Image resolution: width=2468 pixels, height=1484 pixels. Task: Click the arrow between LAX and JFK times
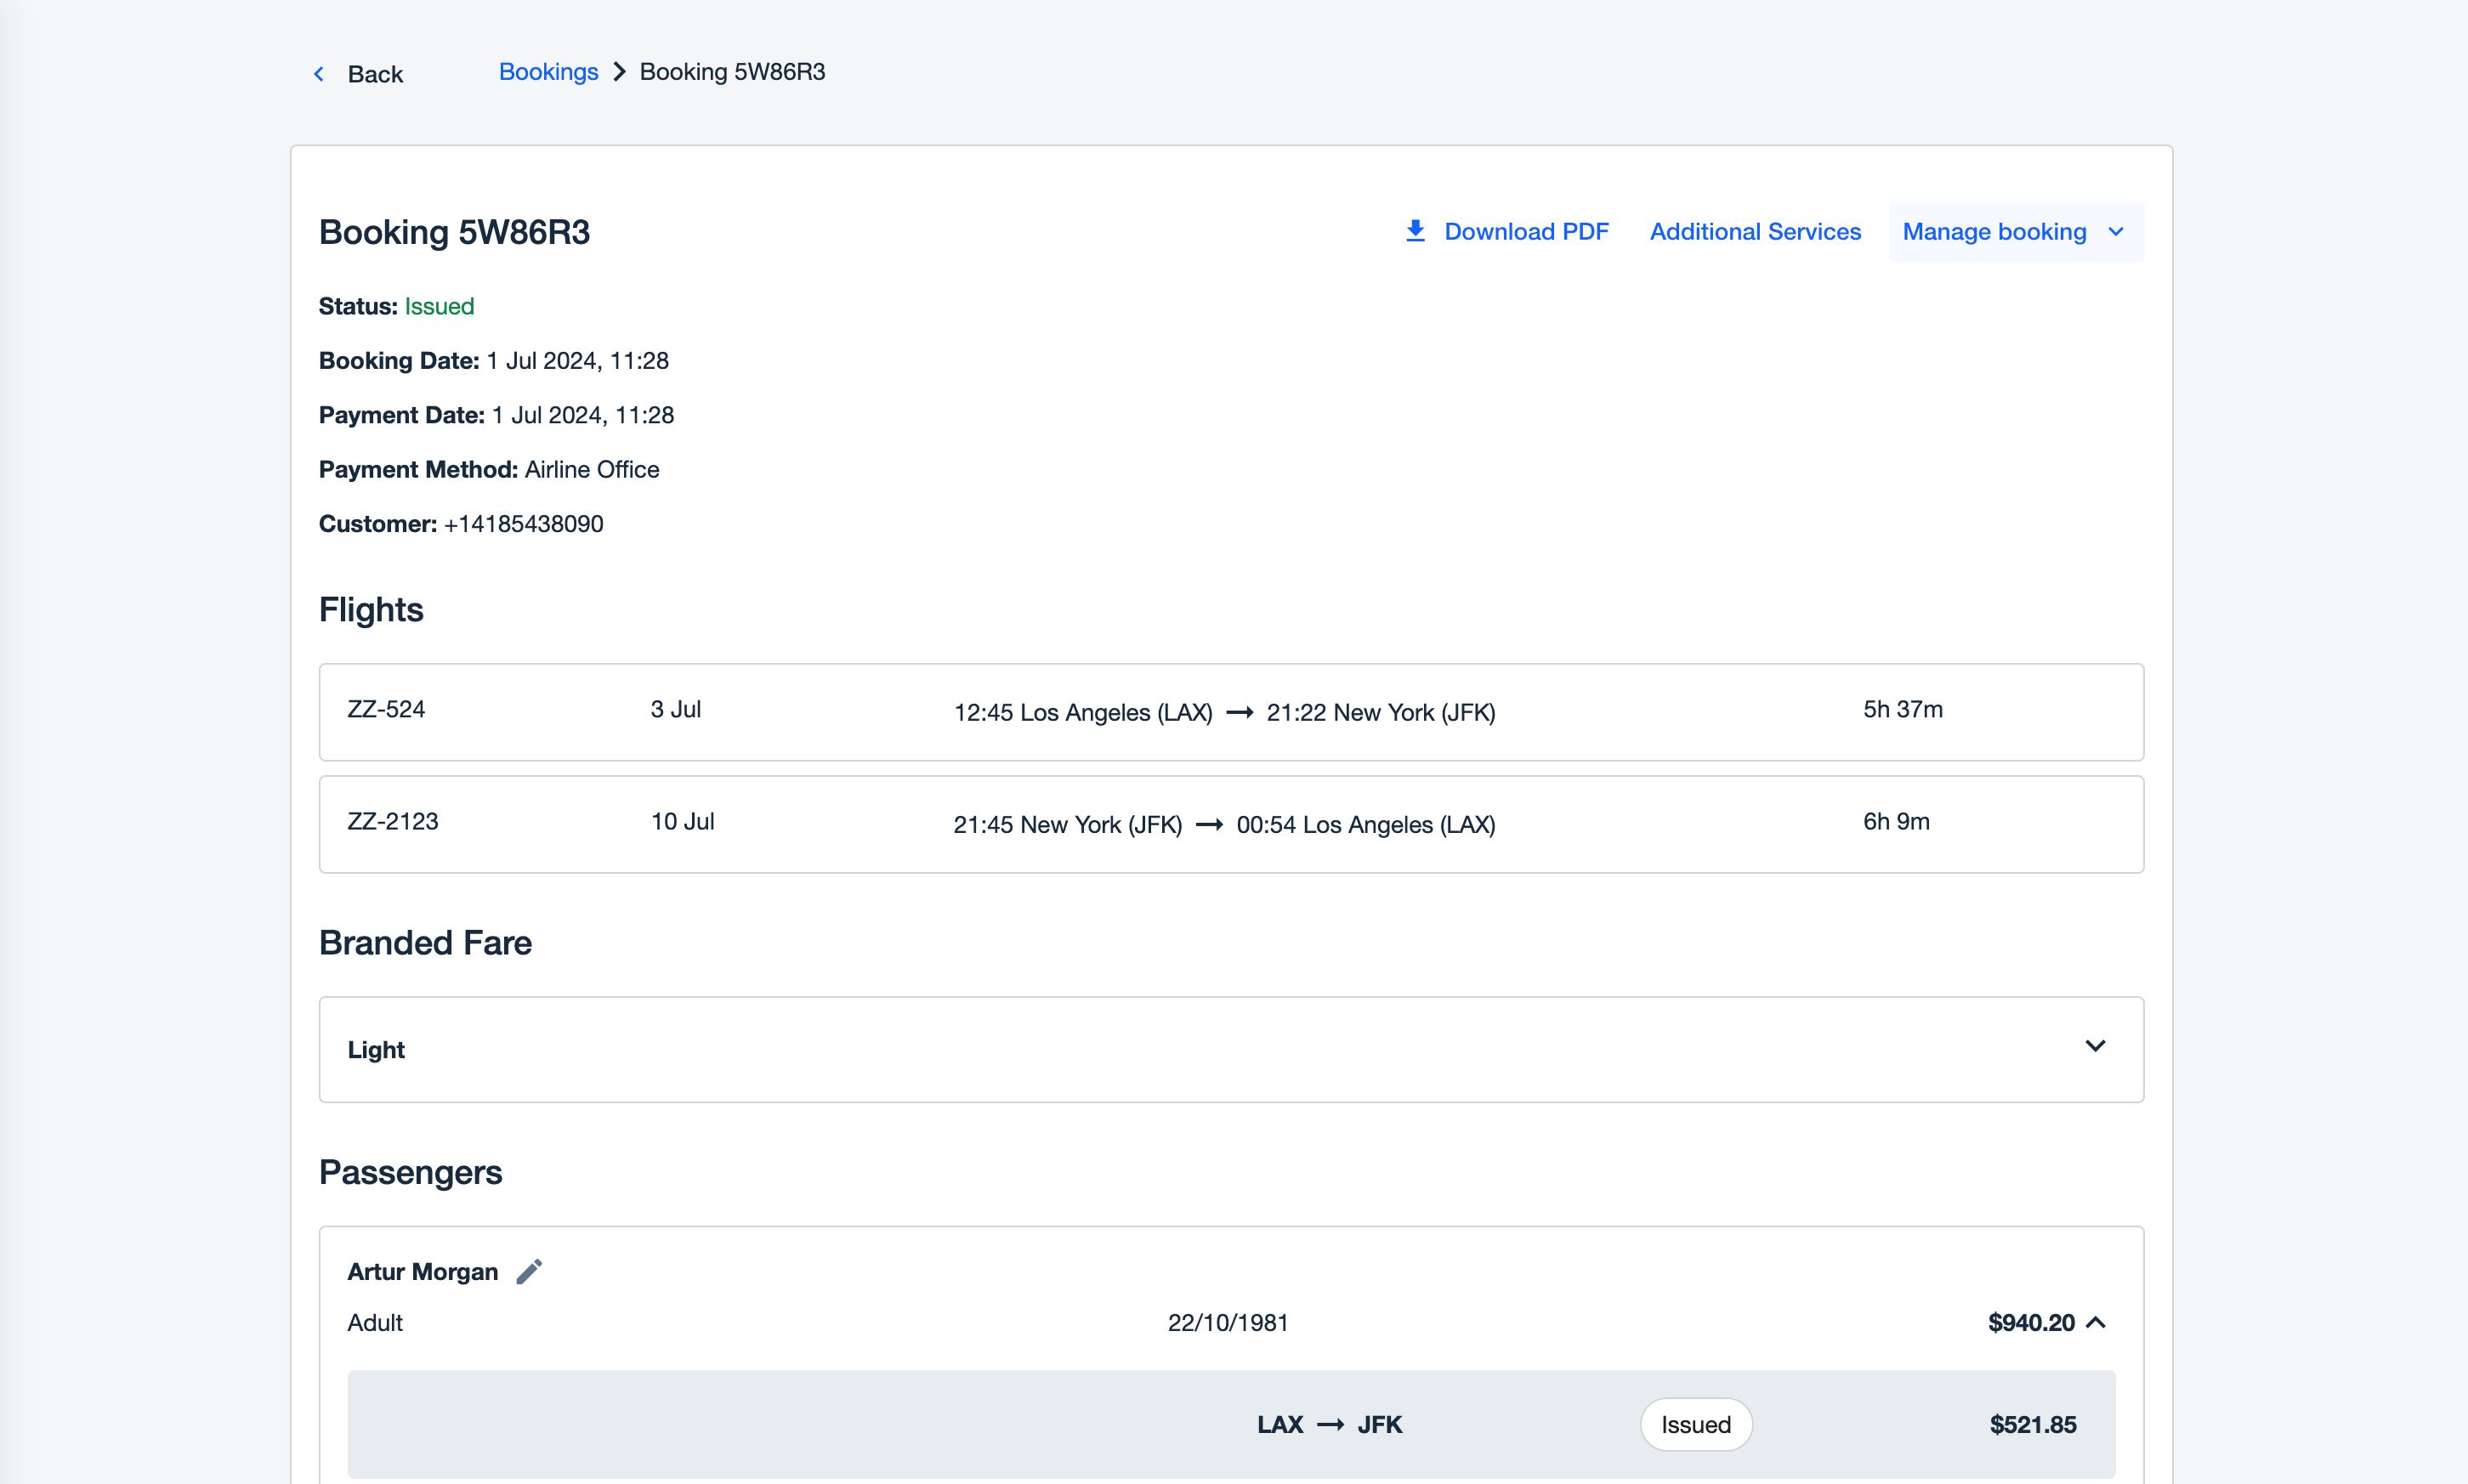pyautogui.click(x=1239, y=713)
